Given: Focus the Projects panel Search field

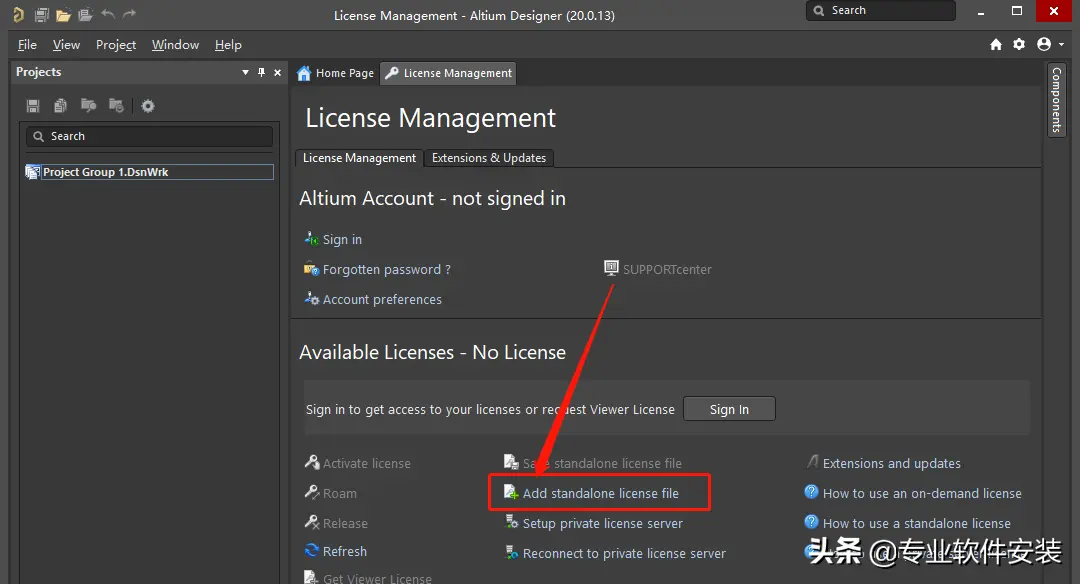Looking at the screenshot, I should click(x=149, y=136).
